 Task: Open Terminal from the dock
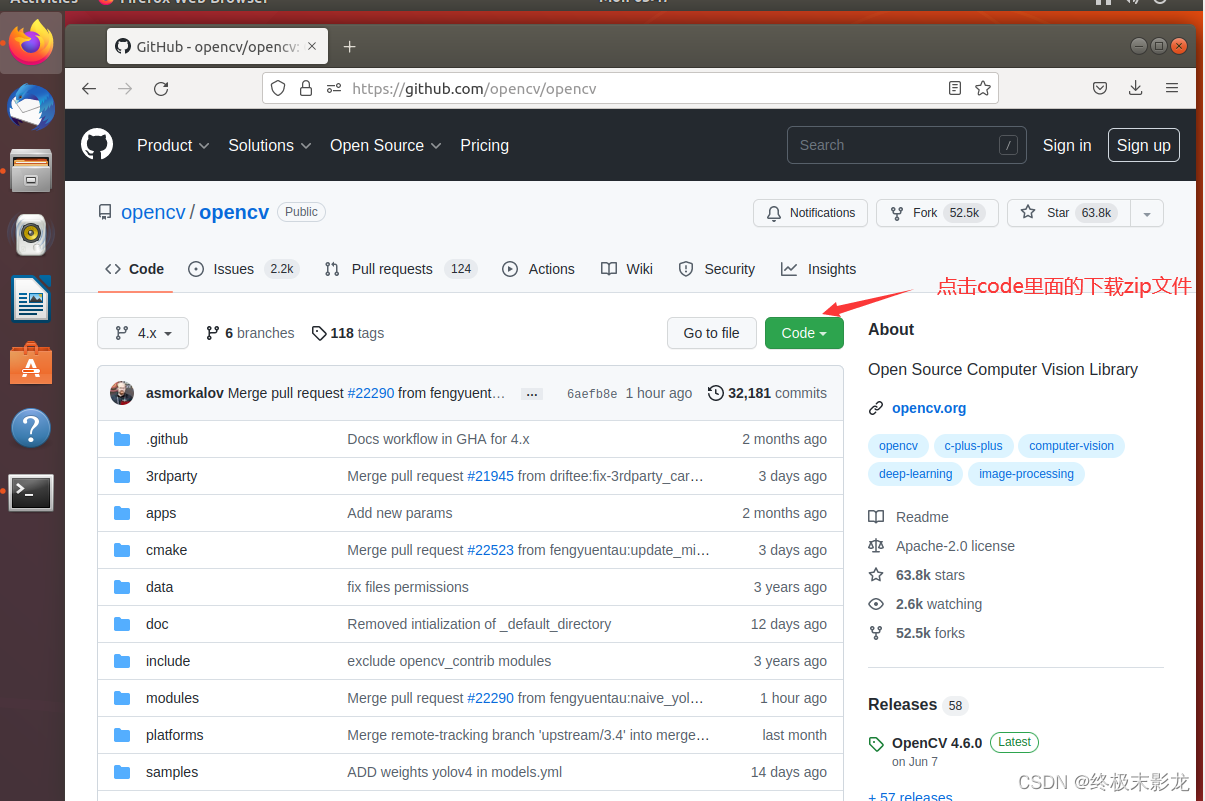click(31, 492)
